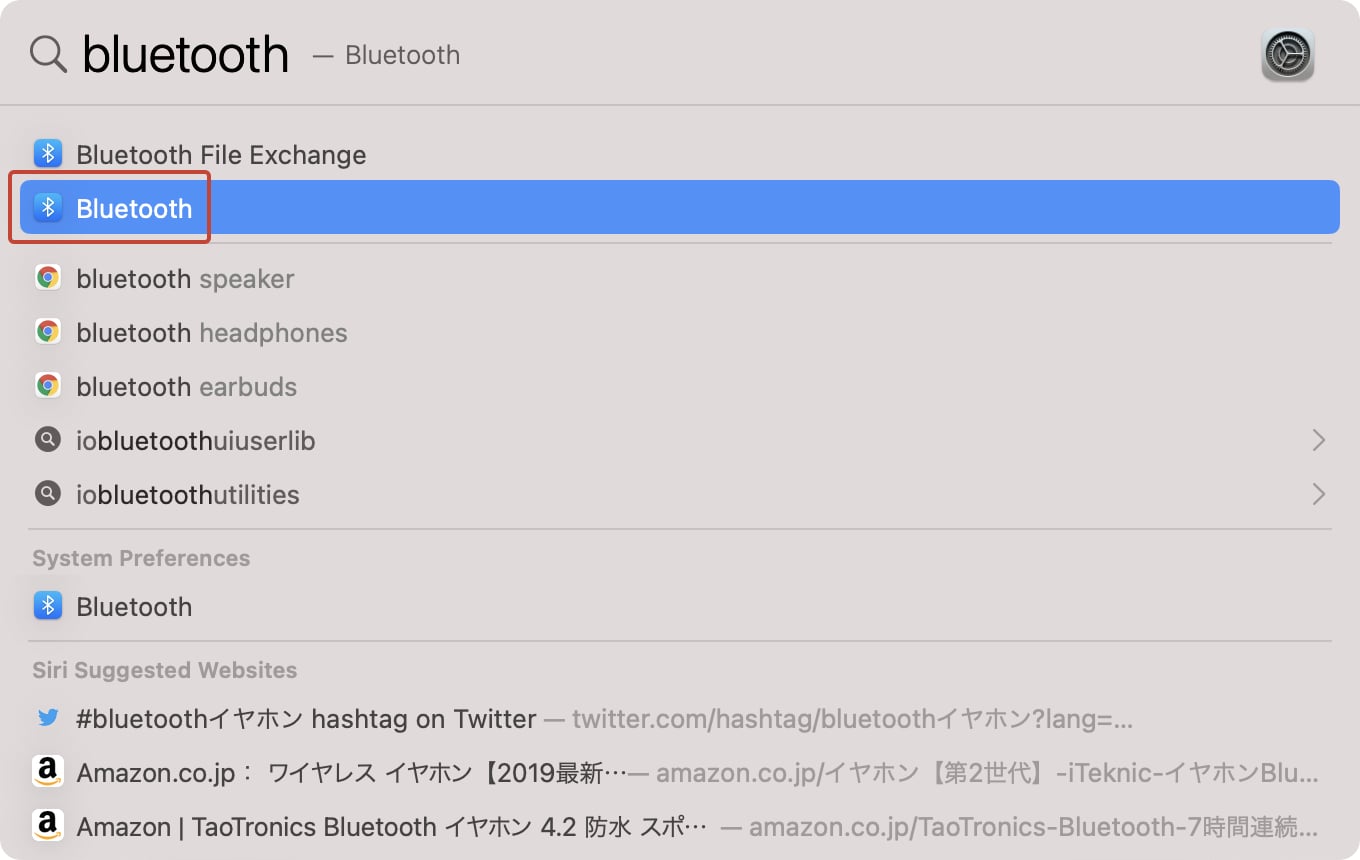The image size is (1360, 860).
Task: Select the Bluetooth File Exchange result
Action: coord(221,155)
